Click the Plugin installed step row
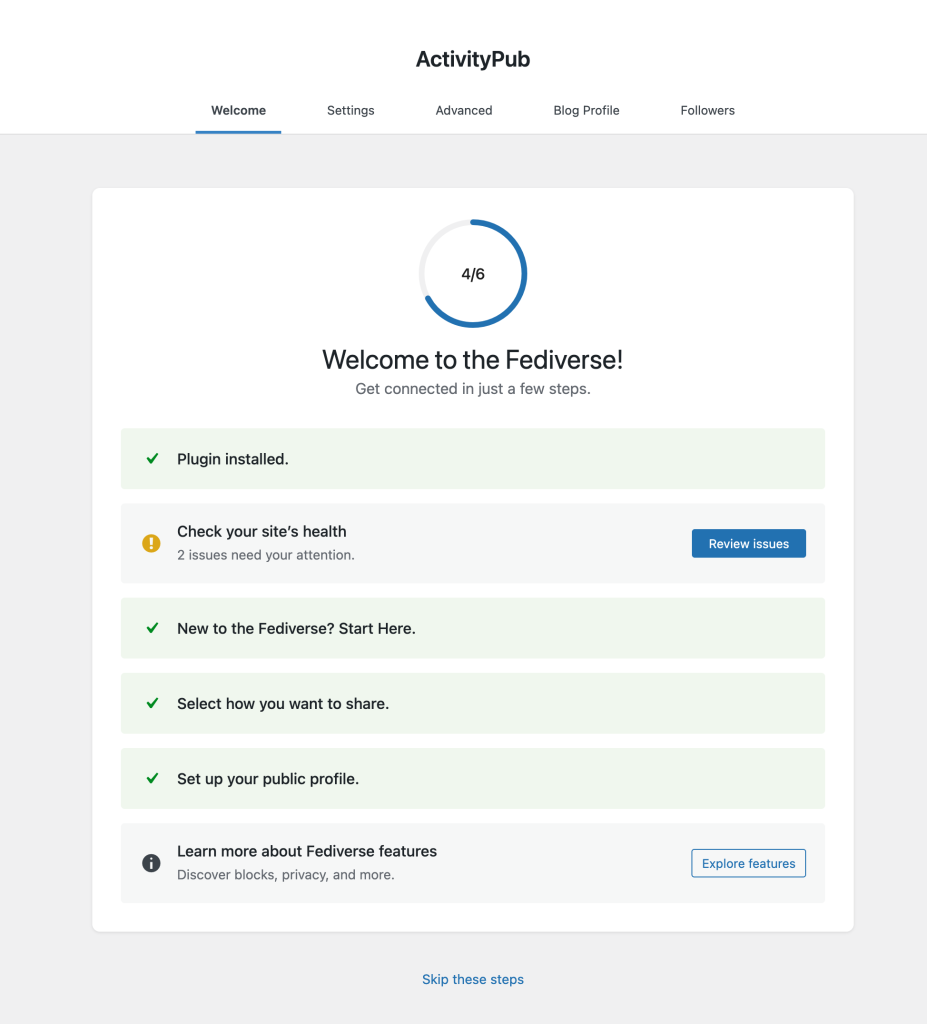Viewport: 927px width, 1024px height. 473,458
